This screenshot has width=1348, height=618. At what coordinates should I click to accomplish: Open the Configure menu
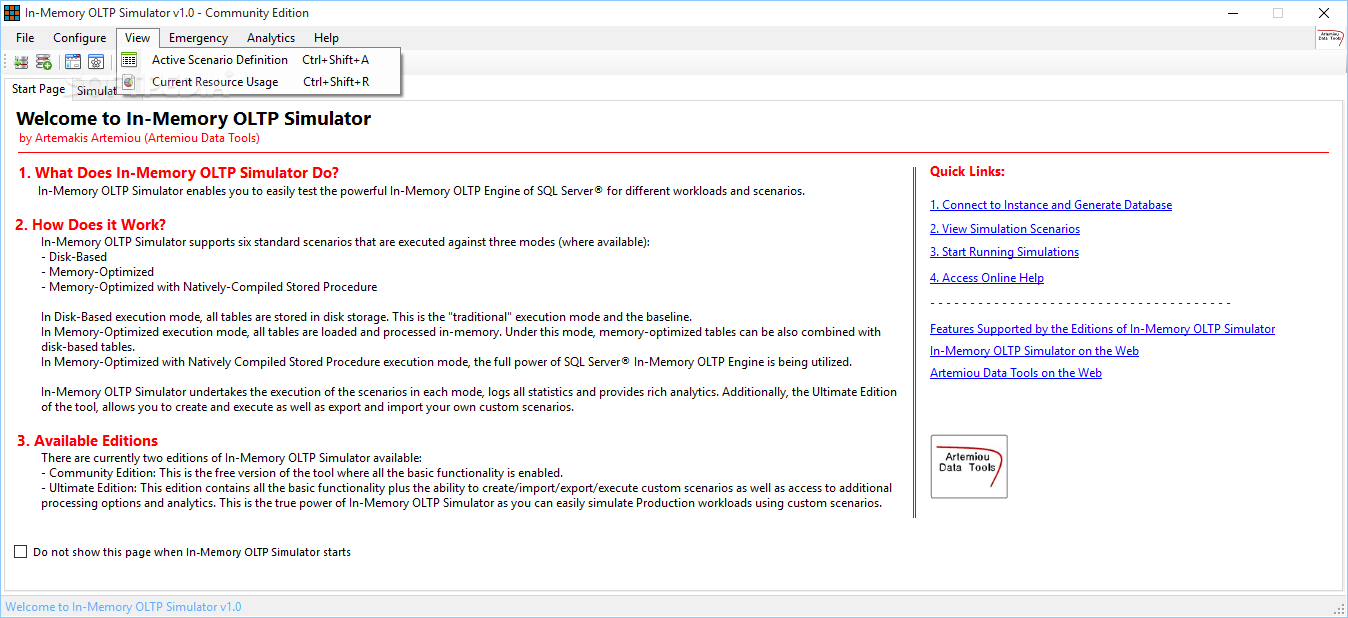coord(80,38)
